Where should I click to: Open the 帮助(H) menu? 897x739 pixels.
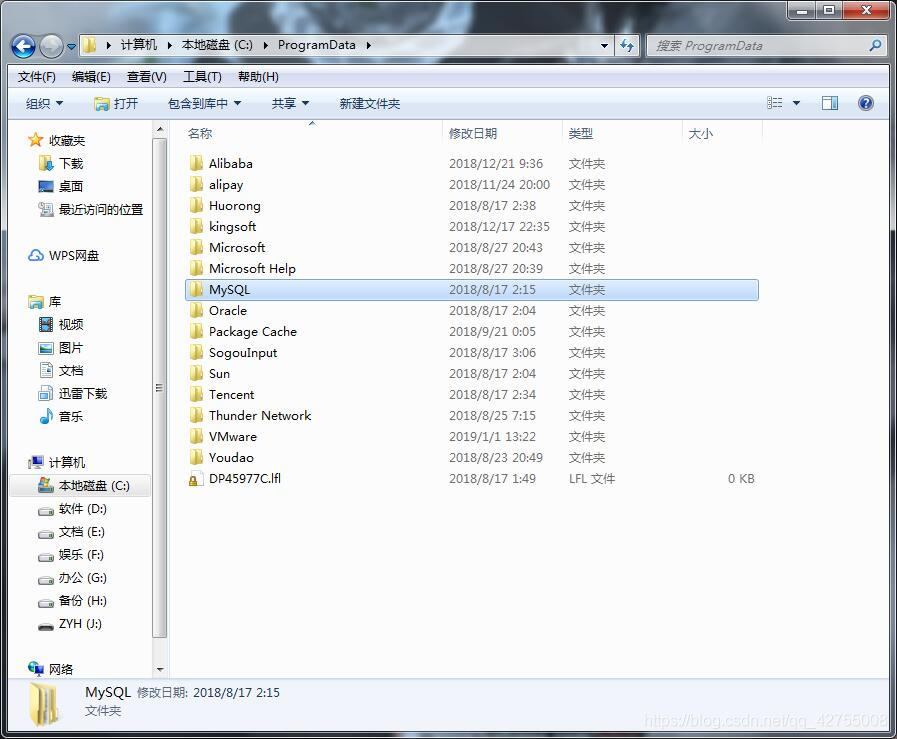258,77
